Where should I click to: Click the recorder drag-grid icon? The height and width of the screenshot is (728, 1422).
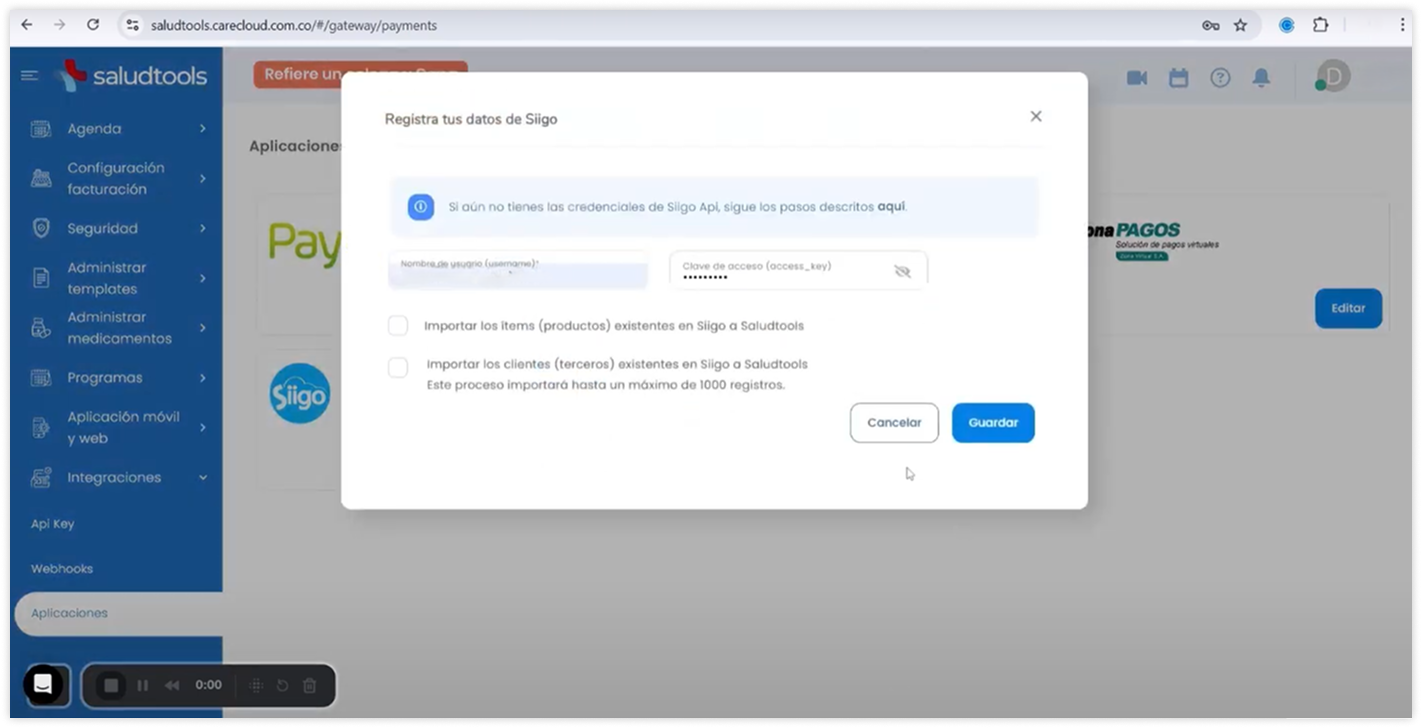[256, 685]
